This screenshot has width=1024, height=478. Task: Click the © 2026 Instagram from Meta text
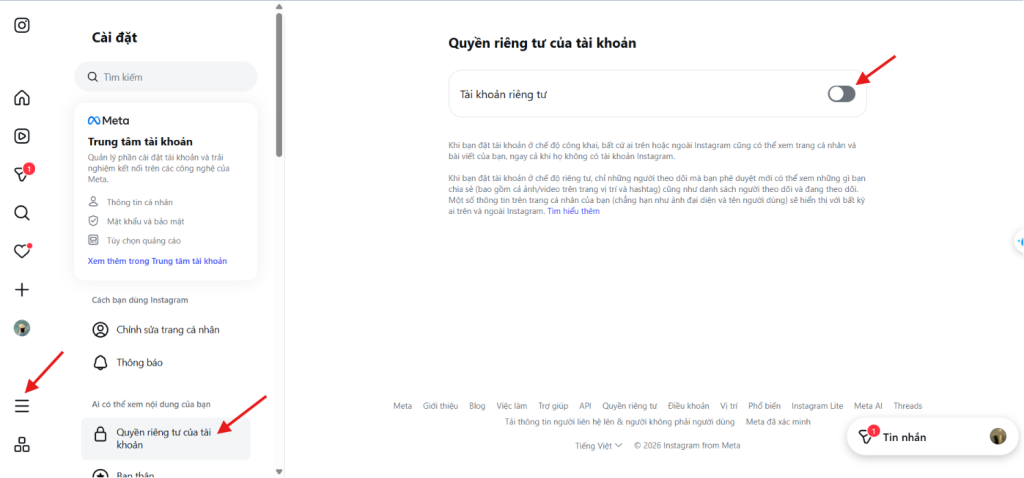pos(687,445)
